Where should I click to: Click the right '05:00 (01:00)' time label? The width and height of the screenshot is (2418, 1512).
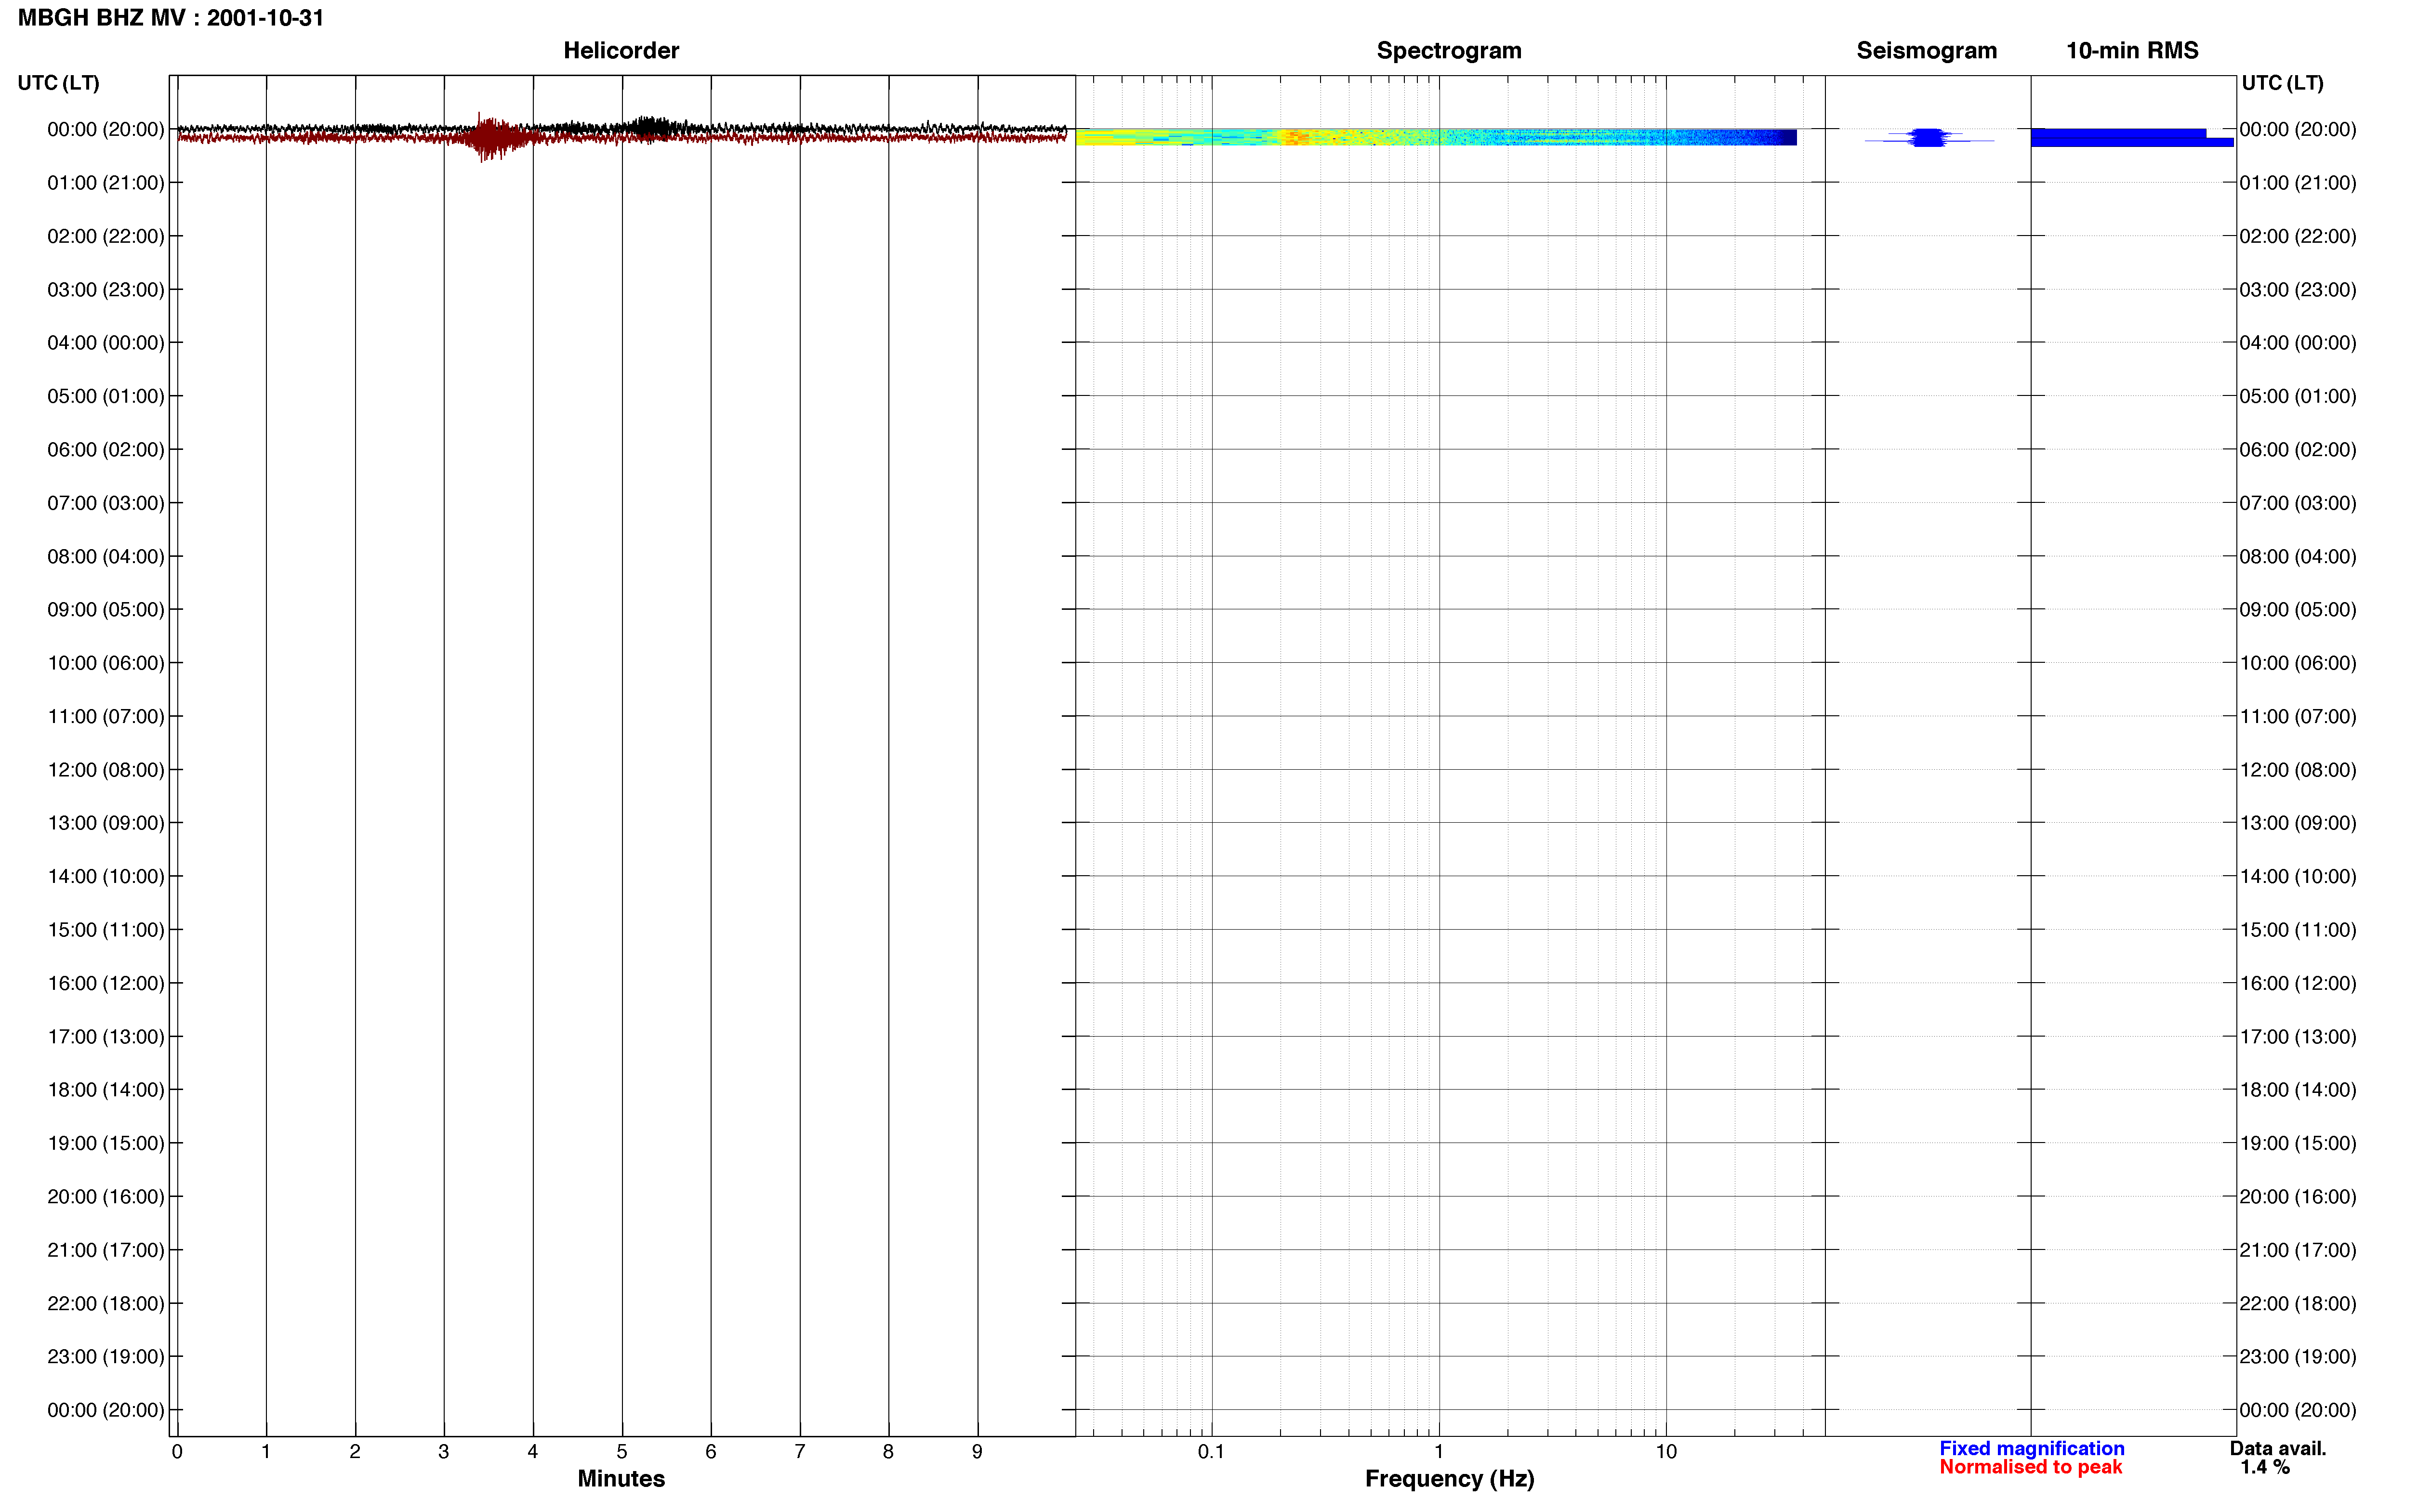tap(2298, 396)
